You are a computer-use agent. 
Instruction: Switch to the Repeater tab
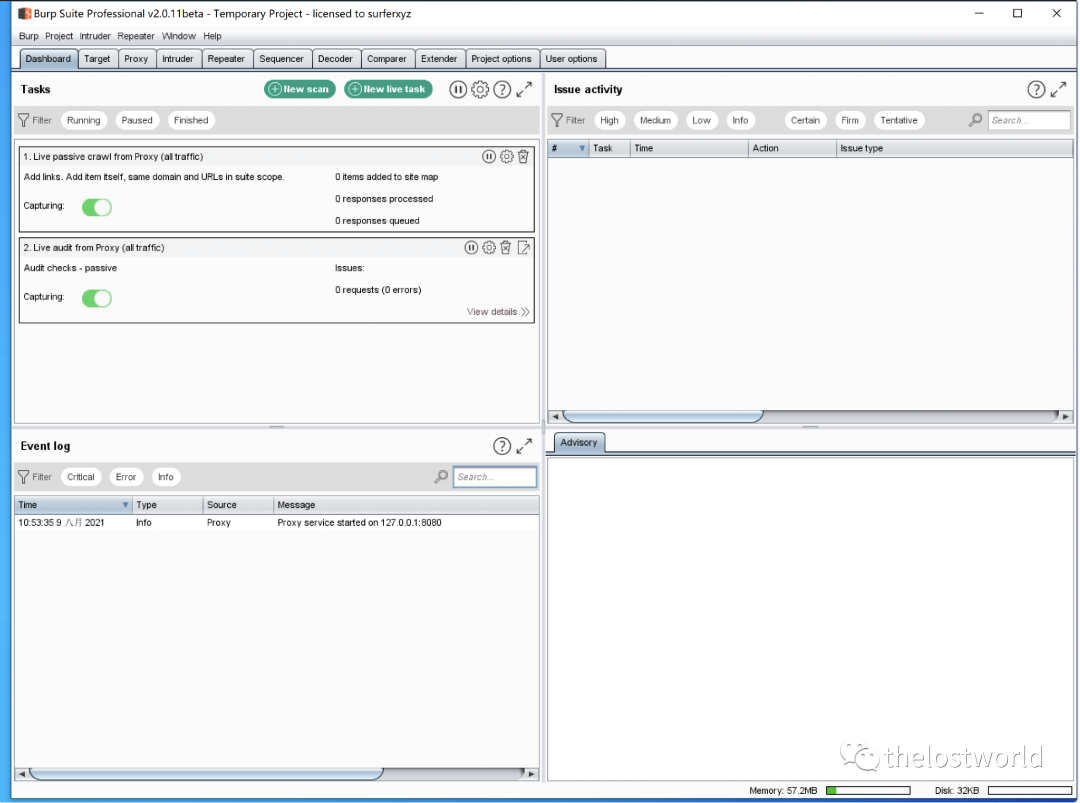tap(226, 59)
